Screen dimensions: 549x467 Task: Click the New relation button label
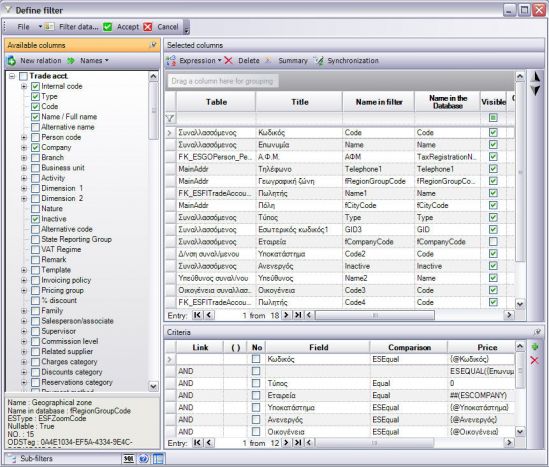coord(41,61)
